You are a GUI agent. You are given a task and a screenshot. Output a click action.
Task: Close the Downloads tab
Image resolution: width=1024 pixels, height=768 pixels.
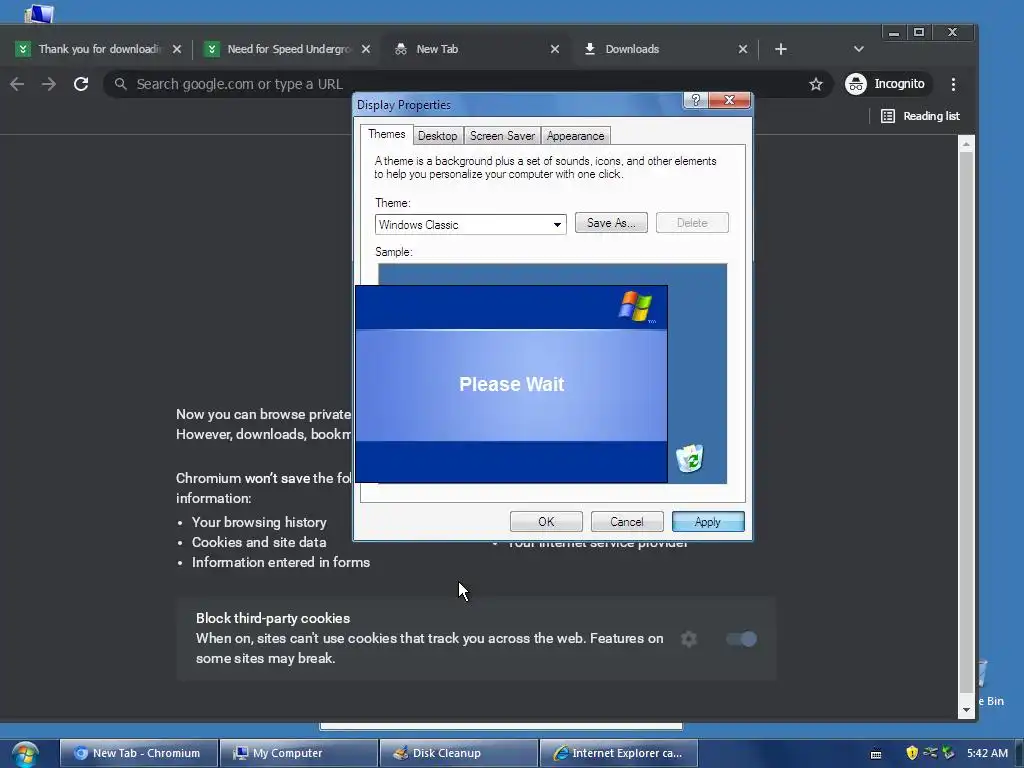click(x=743, y=49)
